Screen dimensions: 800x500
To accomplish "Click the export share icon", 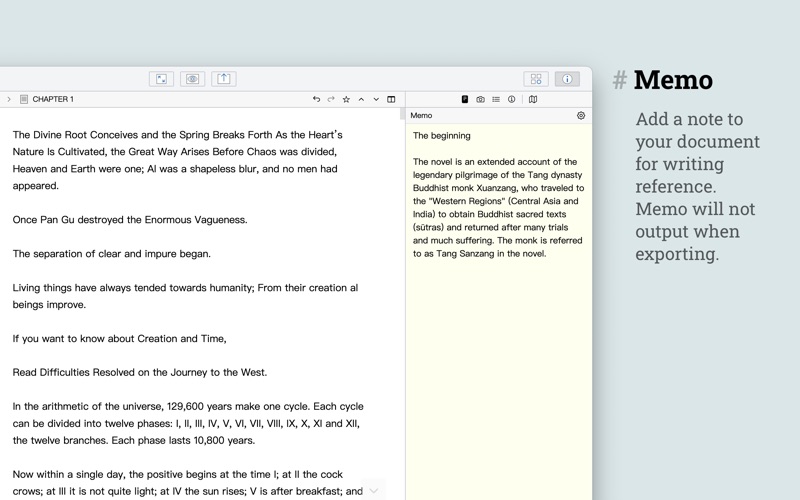I will point(224,79).
